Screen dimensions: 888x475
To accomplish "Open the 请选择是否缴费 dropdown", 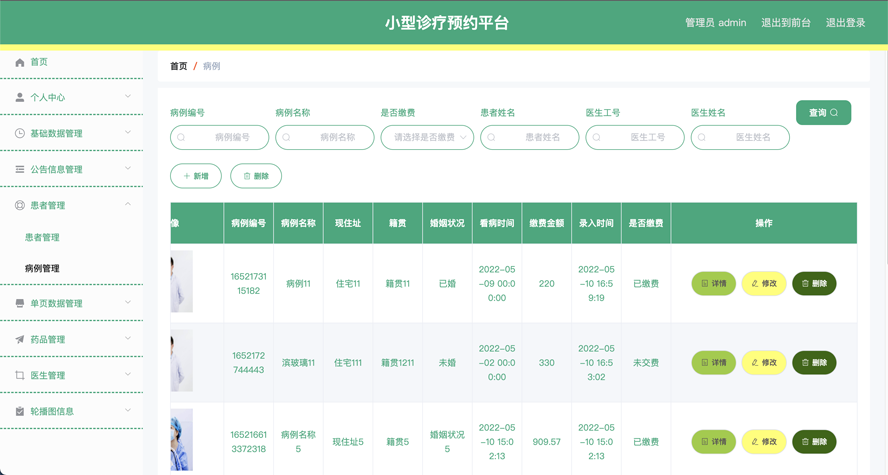I will 427,138.
